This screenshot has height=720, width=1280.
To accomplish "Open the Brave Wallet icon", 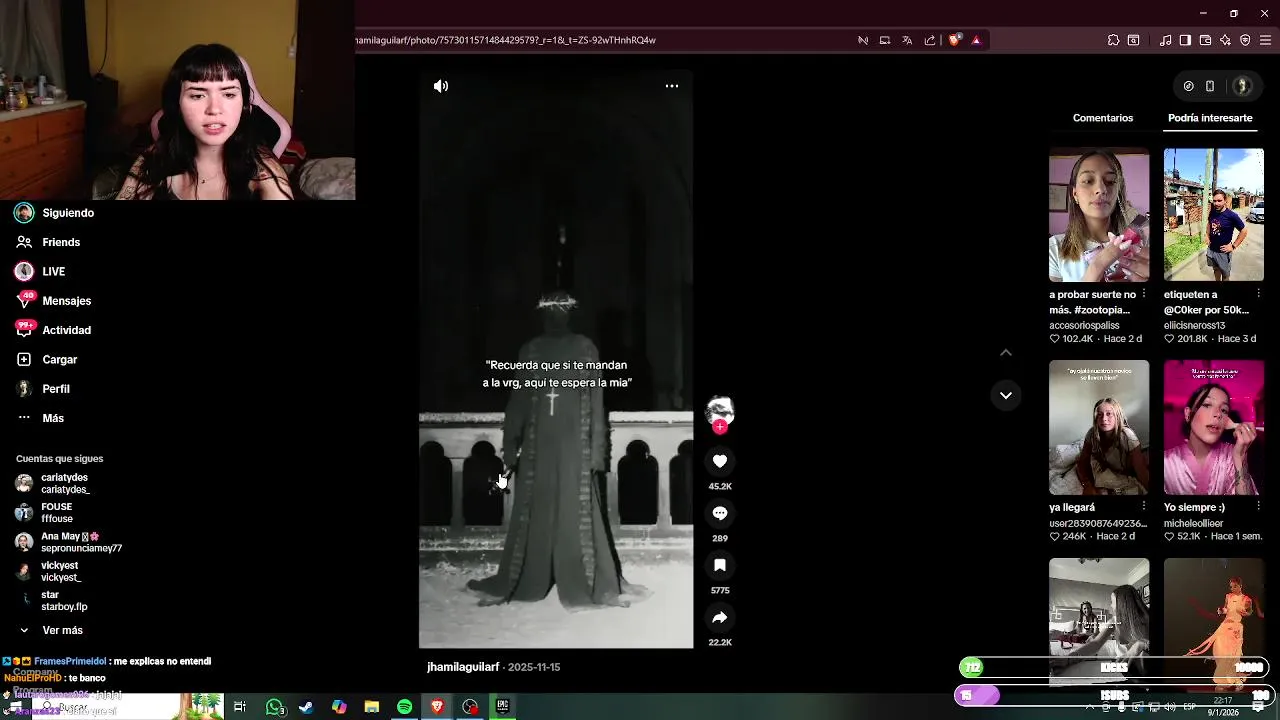I will pos(1205,40).
